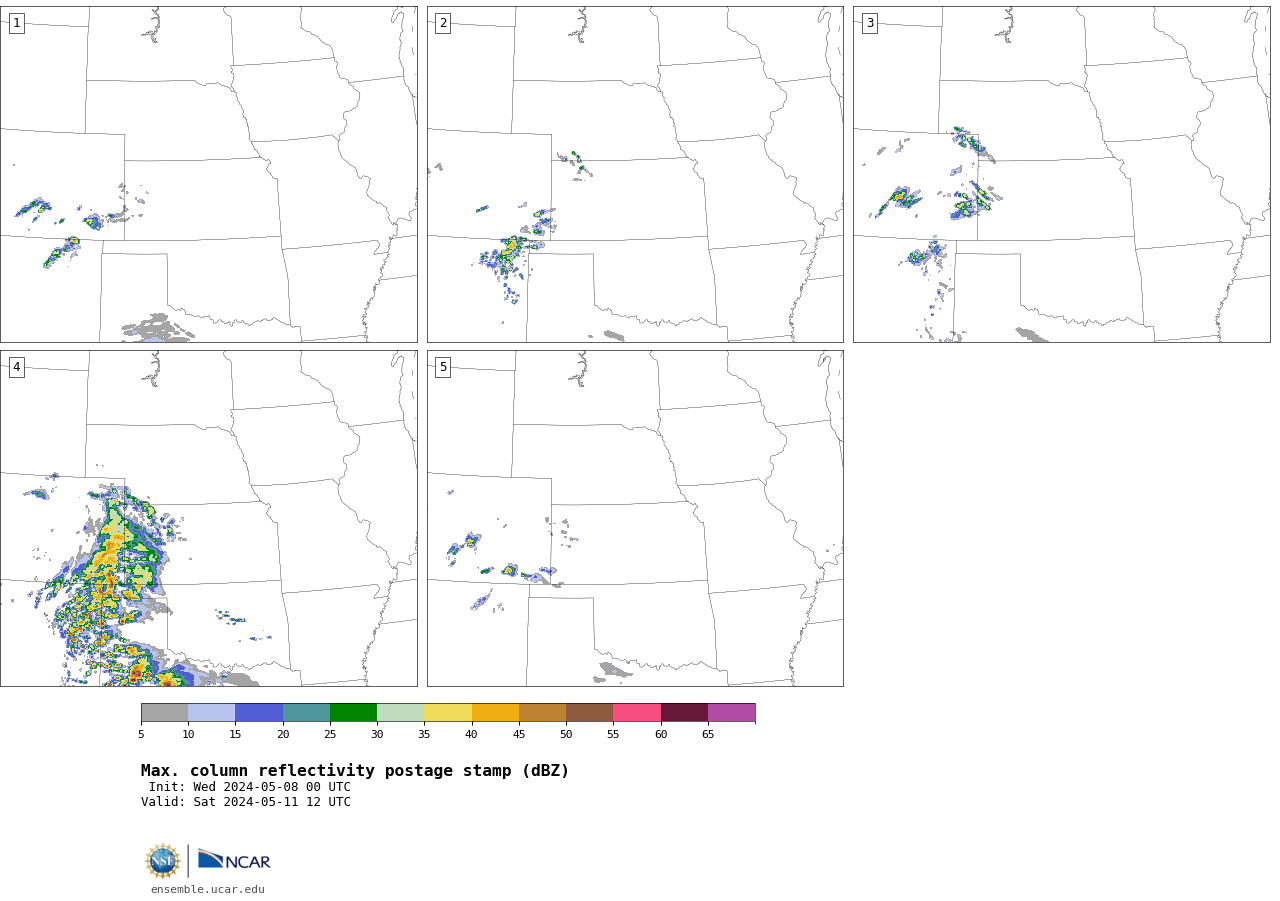Click the gray 5-10 dBZ color swatch
Image resolution: width=1280 pixels, height=901 pixels.
pyautogui.click(x=164, y=713)
